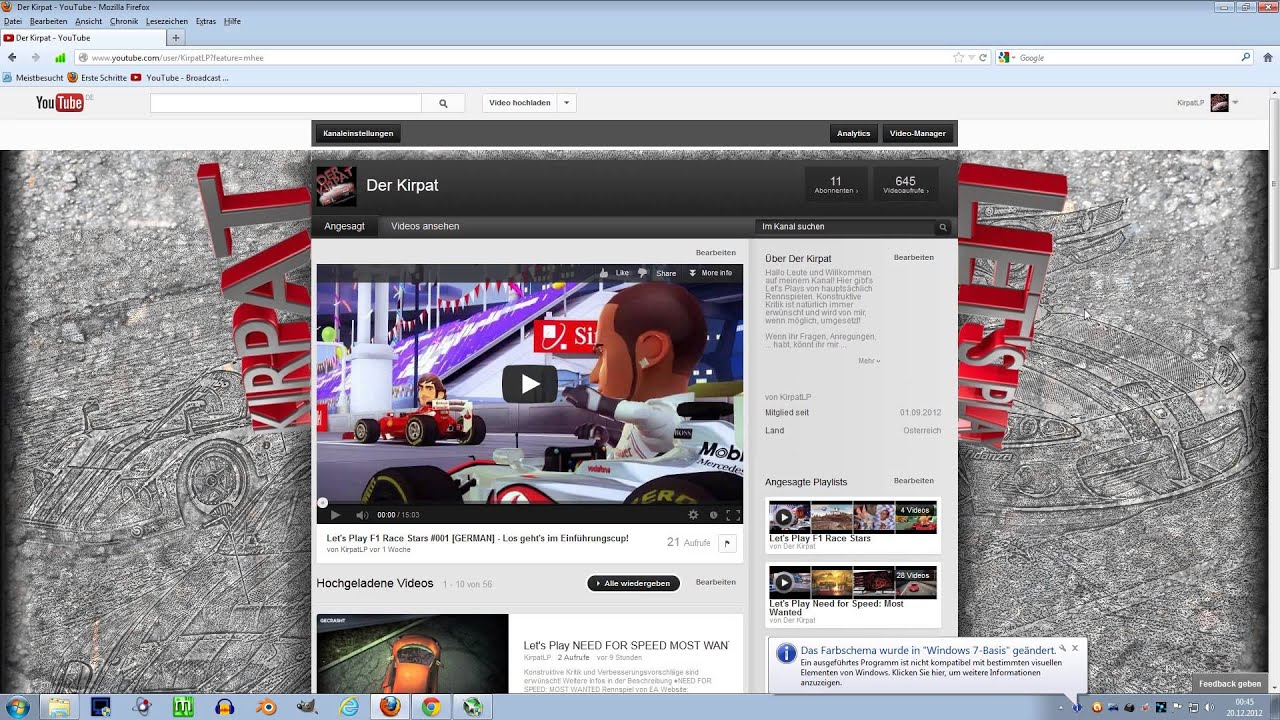Expand the KirpatLP account menu arrow
This screenshot has width=1280, height=720.
click(1235, 102)
